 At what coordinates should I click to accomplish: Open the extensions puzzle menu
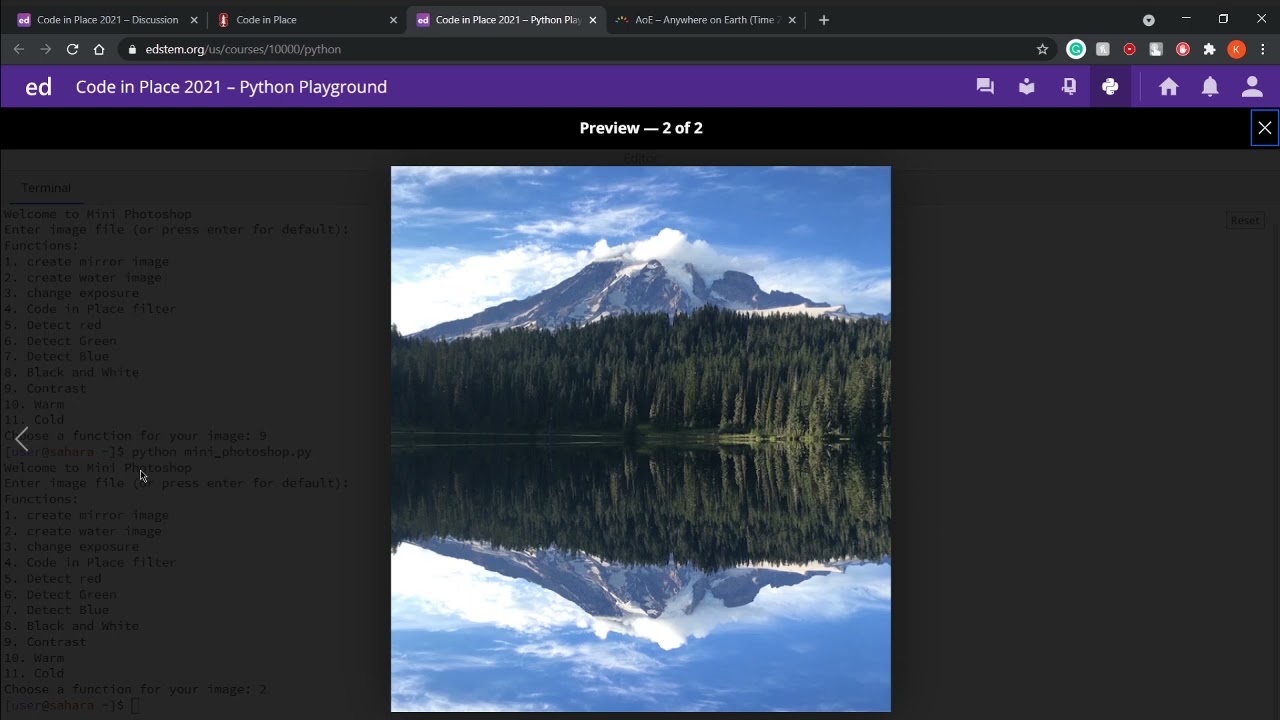coord(1209,49)
